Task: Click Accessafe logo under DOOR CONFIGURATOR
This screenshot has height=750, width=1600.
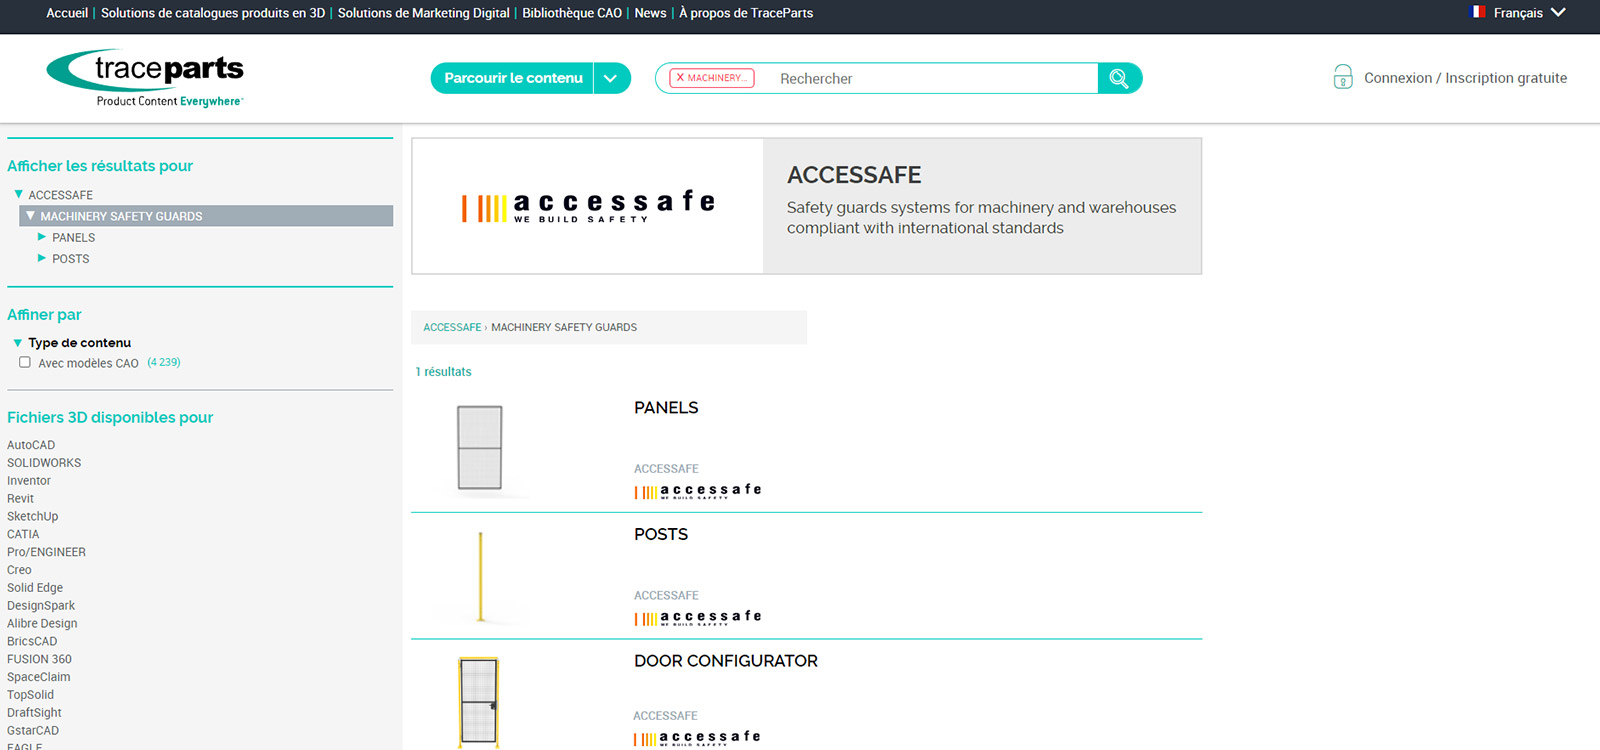Action: coord(697,738)
